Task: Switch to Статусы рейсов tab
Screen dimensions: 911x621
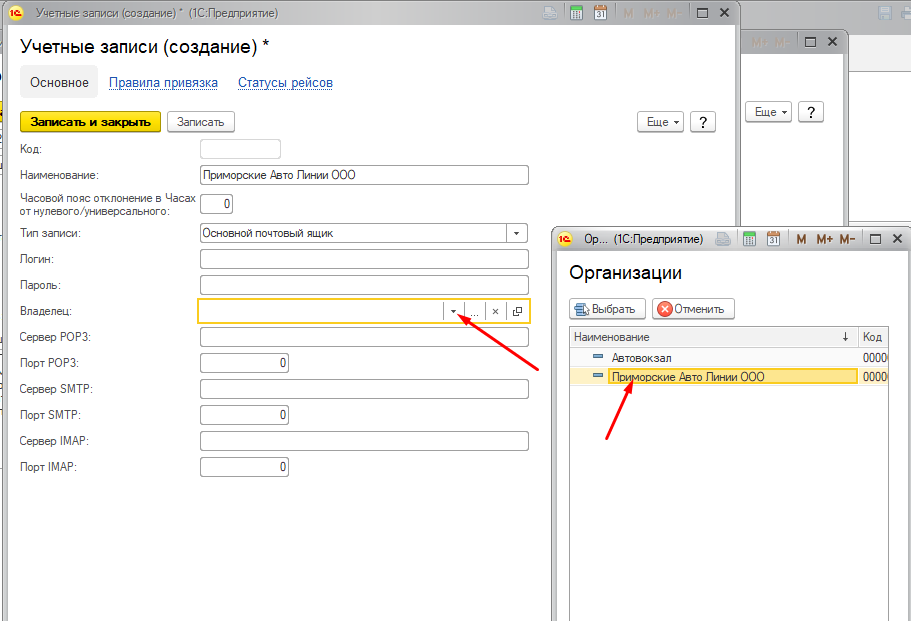Action: point(285,83)
